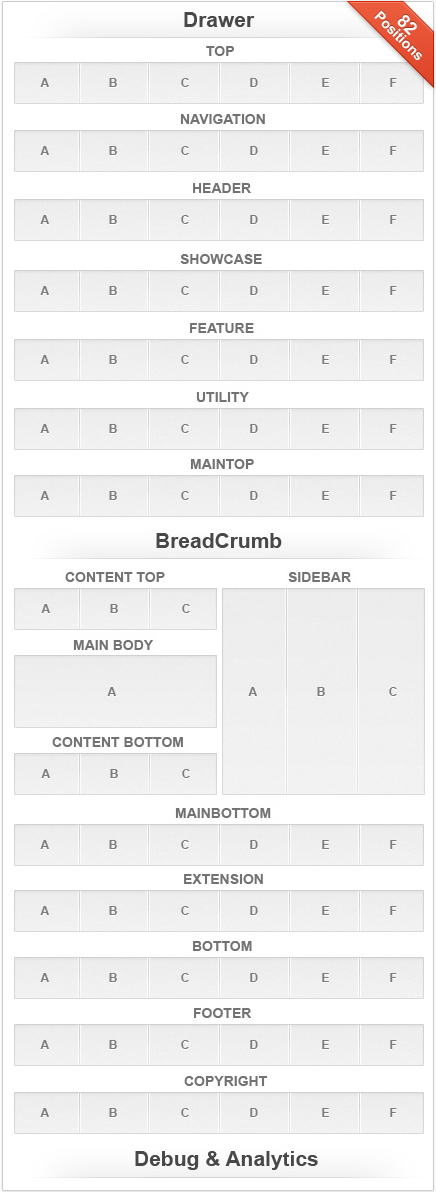Select position B under CONTENT TOP
This screenshot has width=436, height=1192.
tap(114, 609)
